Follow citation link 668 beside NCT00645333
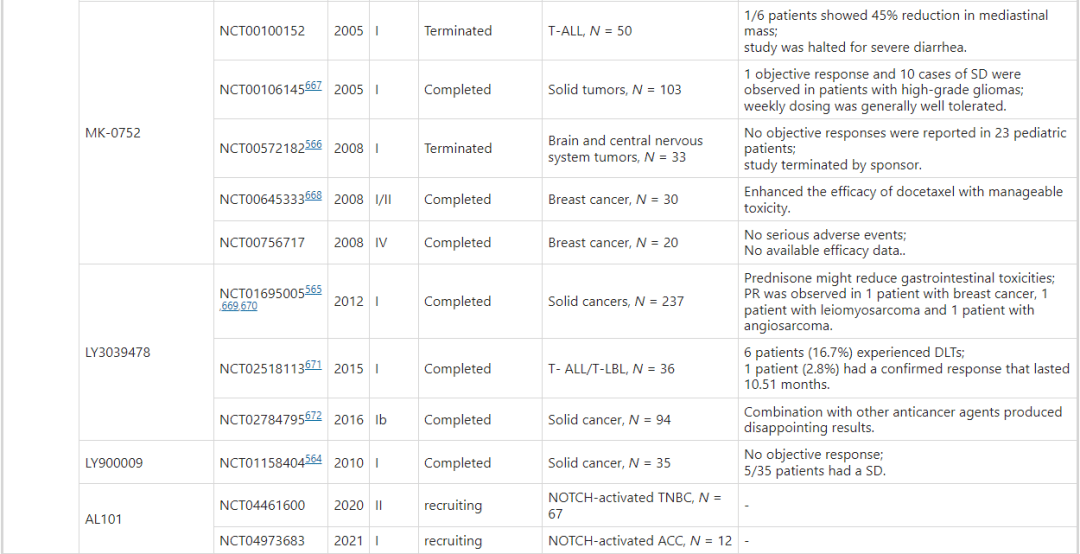 [x=314, y=196]
